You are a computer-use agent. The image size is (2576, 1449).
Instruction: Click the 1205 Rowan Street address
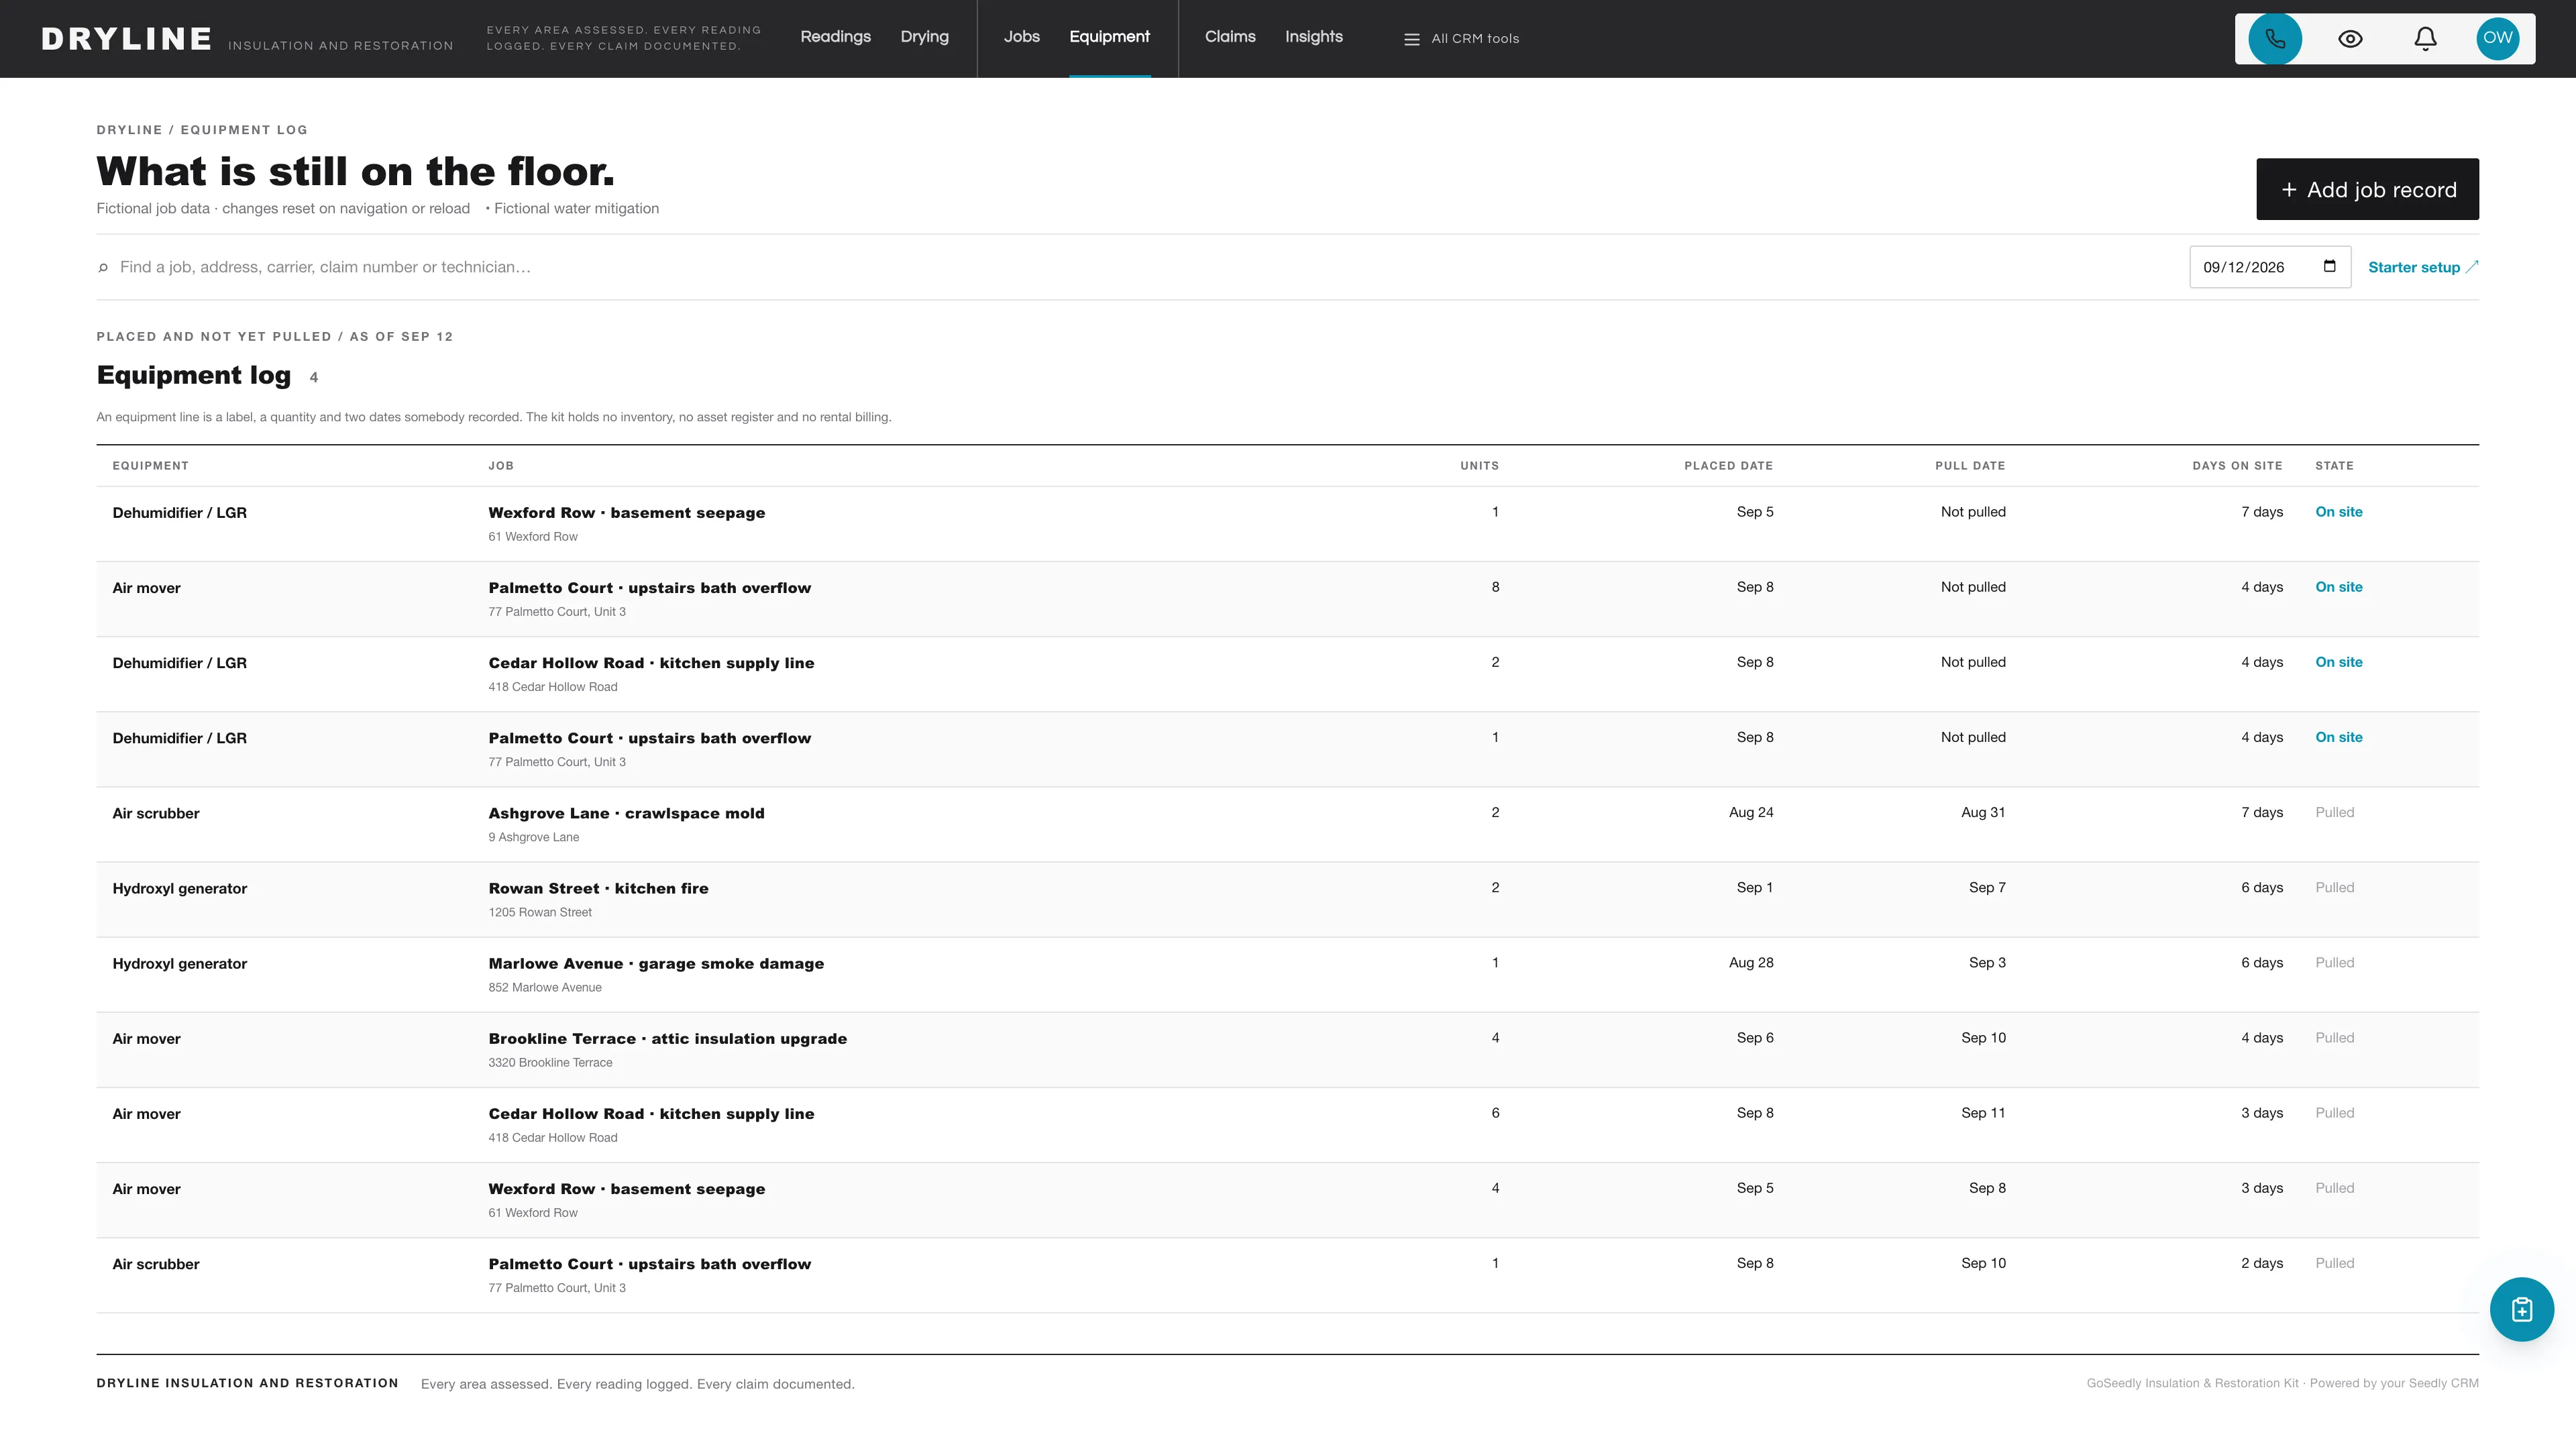tap(539, 912)
